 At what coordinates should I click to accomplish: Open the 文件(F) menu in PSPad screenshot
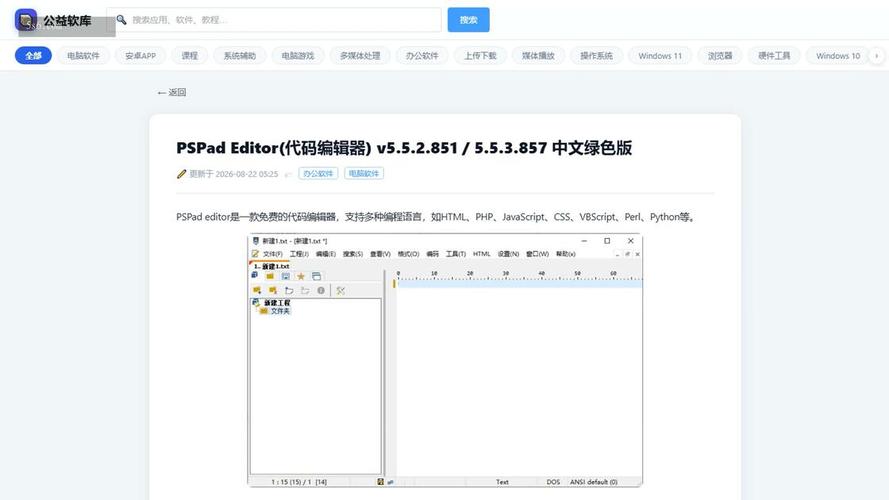point(273,254)
